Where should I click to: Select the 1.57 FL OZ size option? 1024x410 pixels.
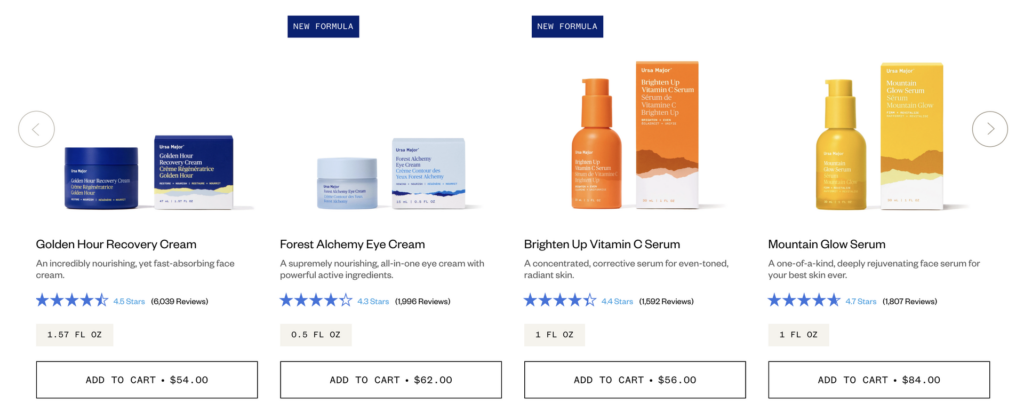click(74, 335)
